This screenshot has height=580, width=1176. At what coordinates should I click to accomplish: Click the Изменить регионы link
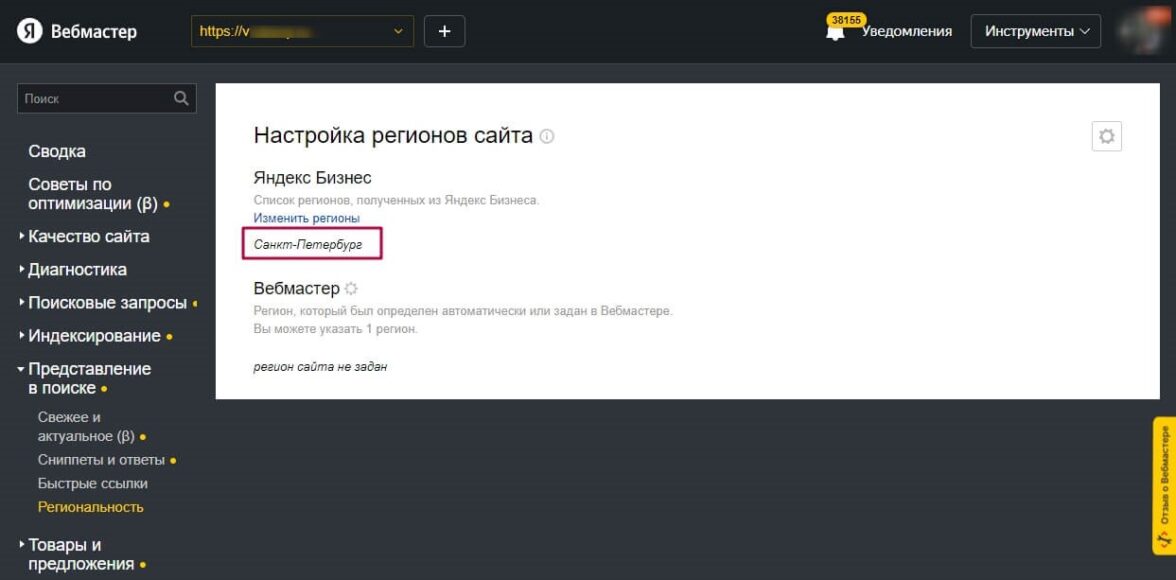click(x=306, y=218)
